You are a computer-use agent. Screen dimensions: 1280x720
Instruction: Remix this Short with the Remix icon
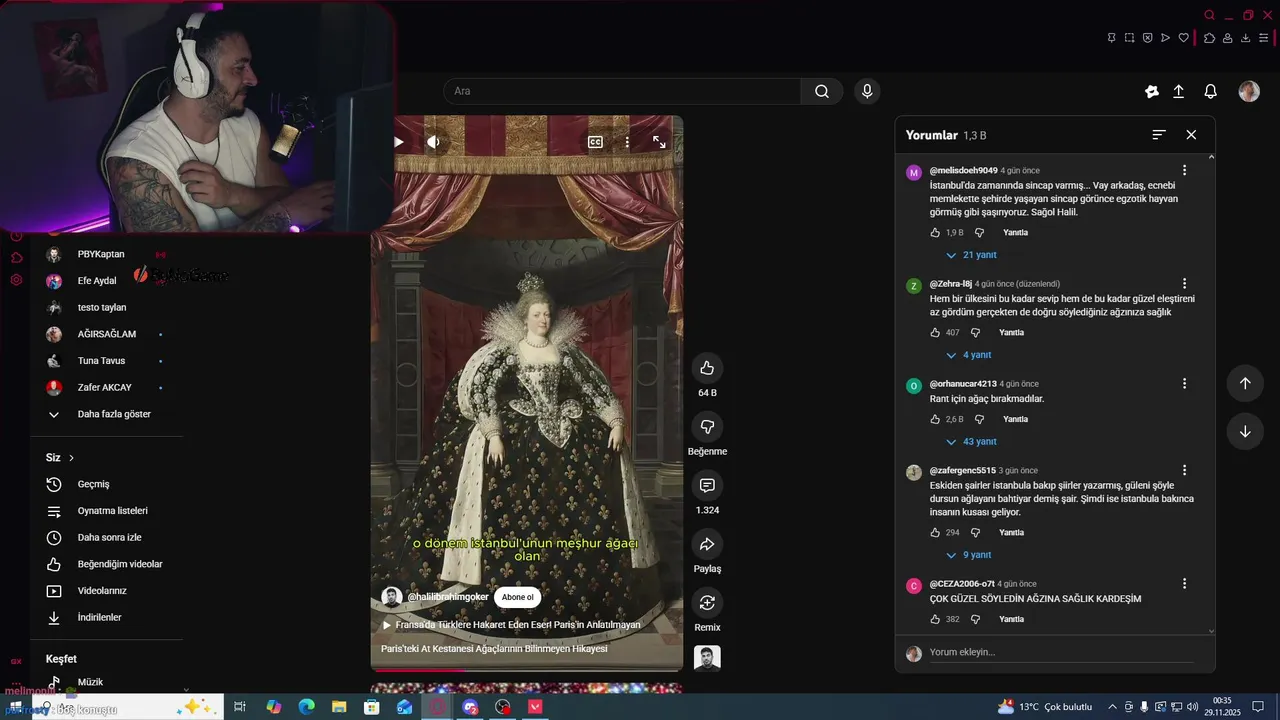coord(707,603)
